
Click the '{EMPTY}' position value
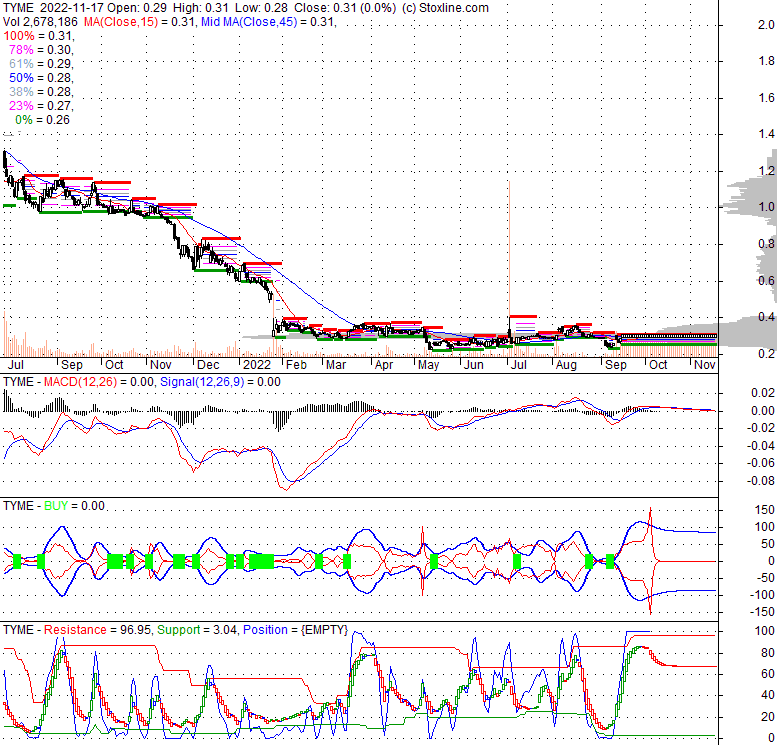pyautogui.click(x=324, y=630)
